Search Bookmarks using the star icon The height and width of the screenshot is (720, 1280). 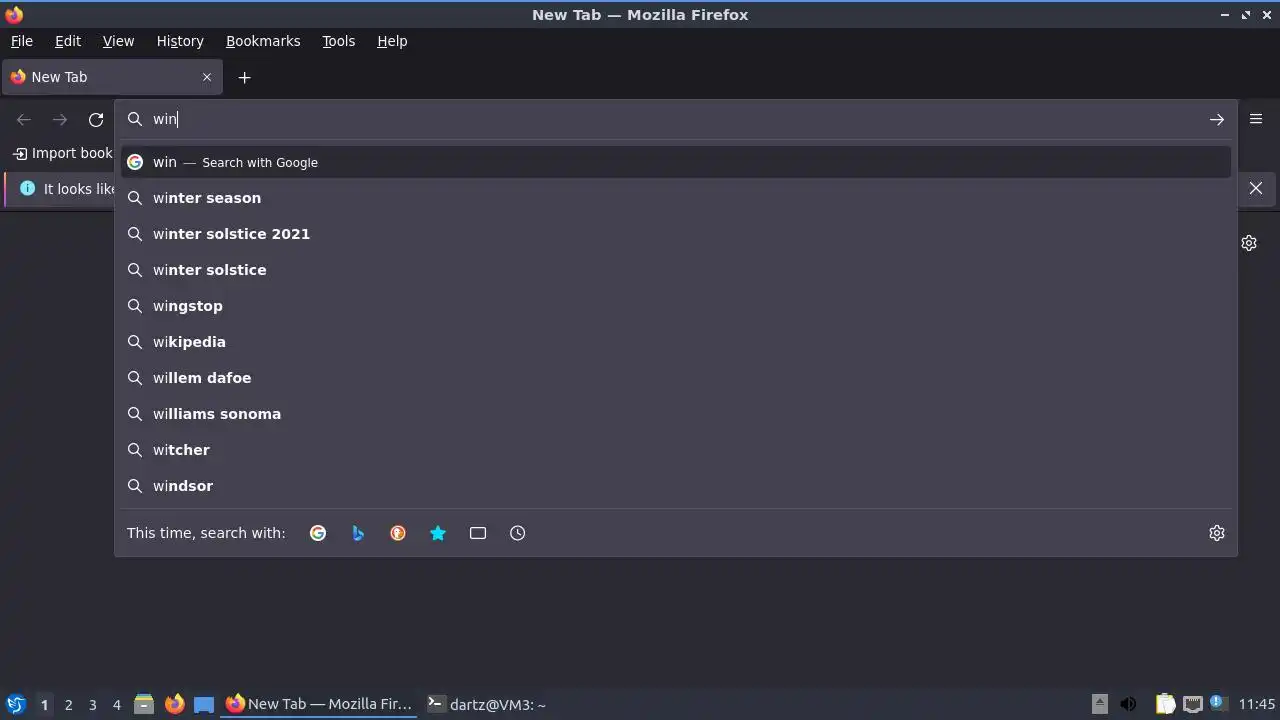pos(438,533)
